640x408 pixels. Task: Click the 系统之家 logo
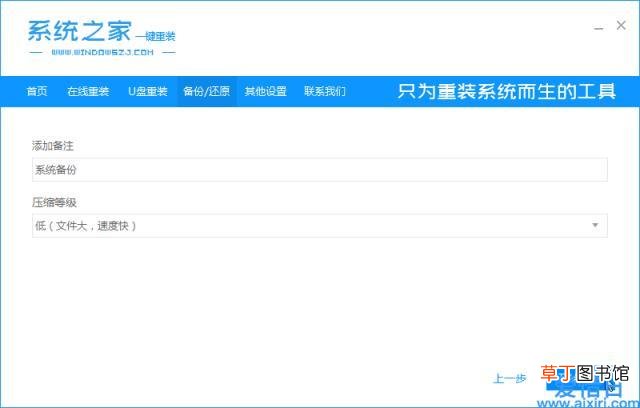102,38
